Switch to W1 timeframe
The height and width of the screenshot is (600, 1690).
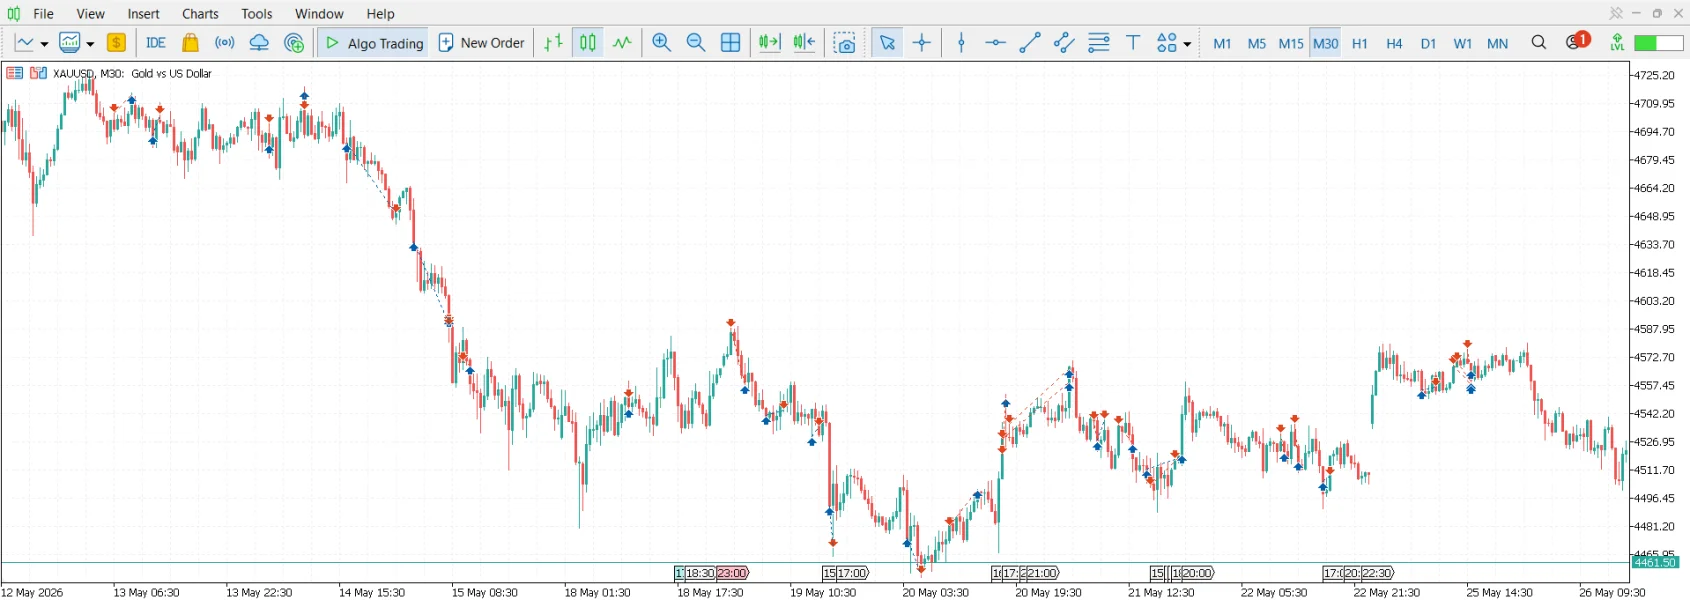(x=1463, y=43)
